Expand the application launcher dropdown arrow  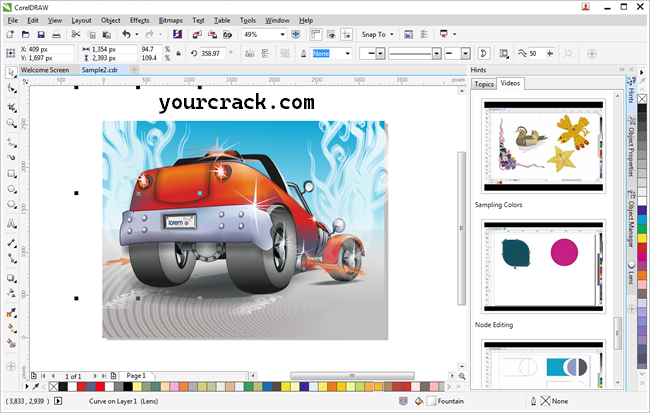(454, 34)
